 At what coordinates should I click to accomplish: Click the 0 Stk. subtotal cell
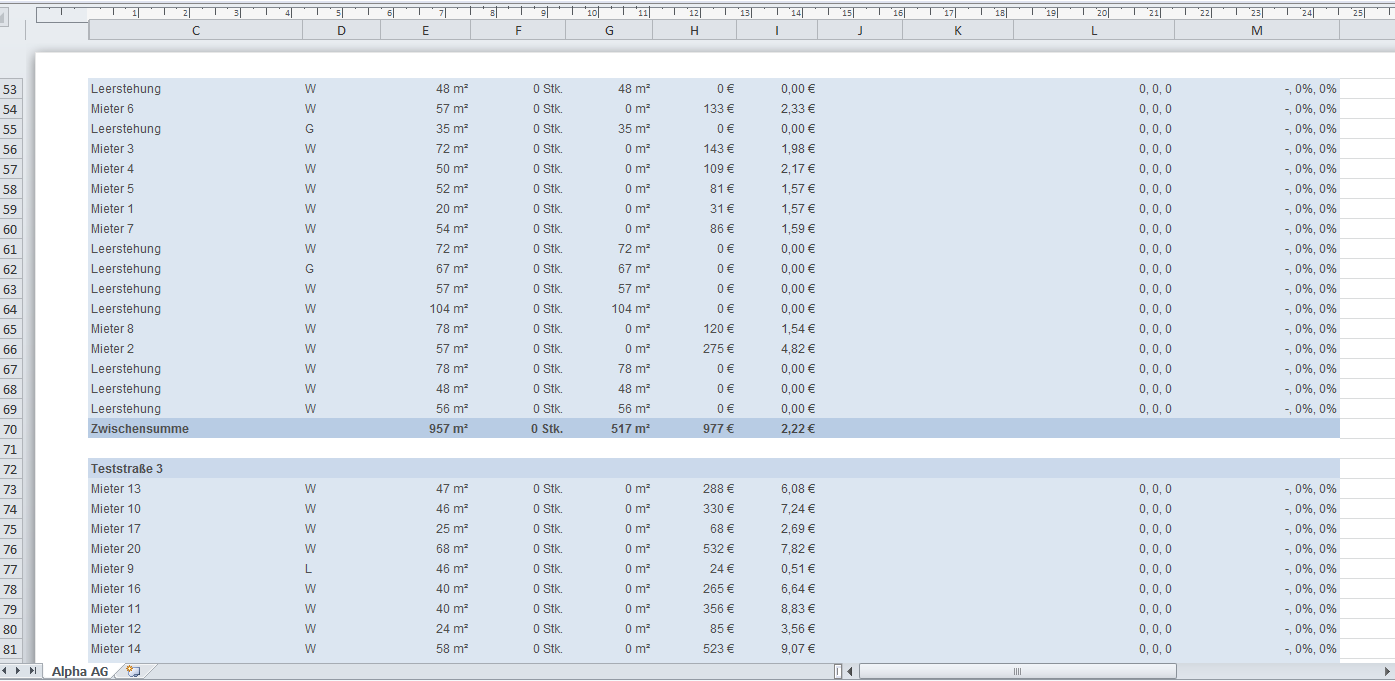click(x=518, y=429)
